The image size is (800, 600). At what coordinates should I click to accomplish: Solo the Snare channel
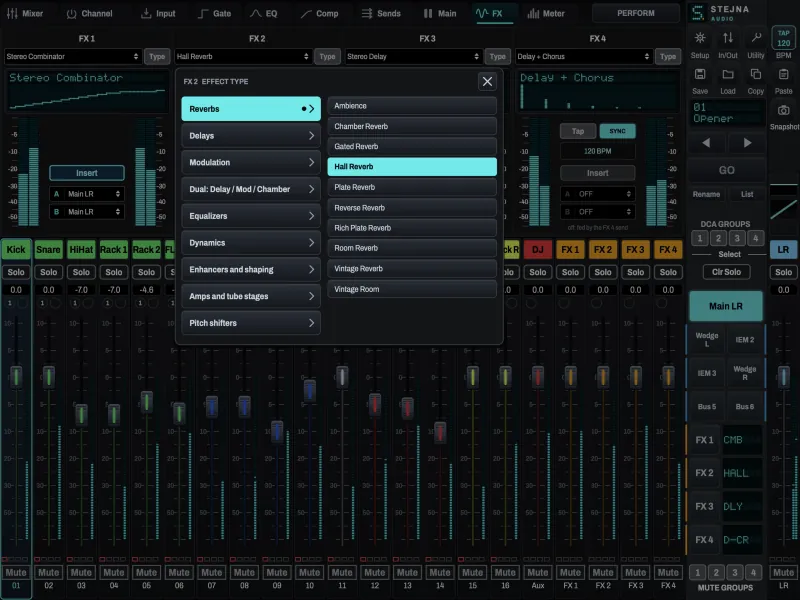48,272
